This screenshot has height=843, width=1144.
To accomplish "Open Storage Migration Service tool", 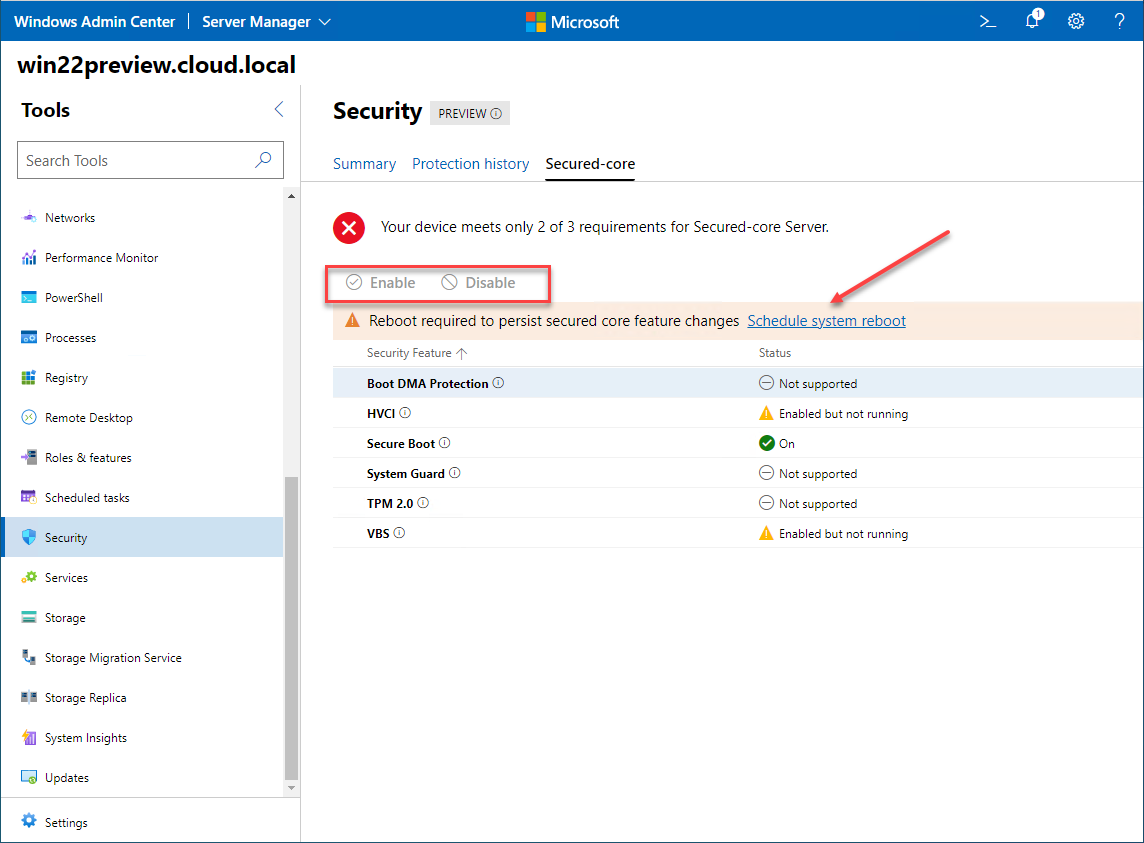I will click(144, 658).
